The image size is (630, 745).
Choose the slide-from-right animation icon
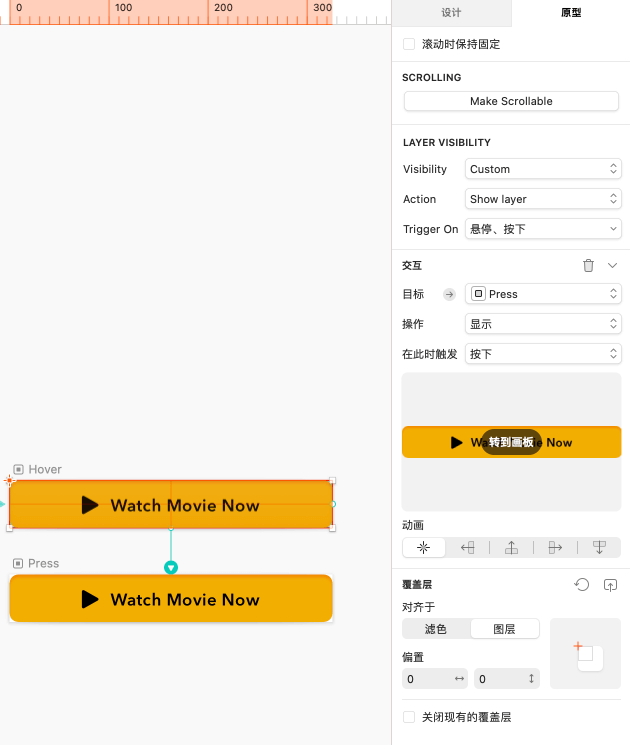tap(467, 547)
